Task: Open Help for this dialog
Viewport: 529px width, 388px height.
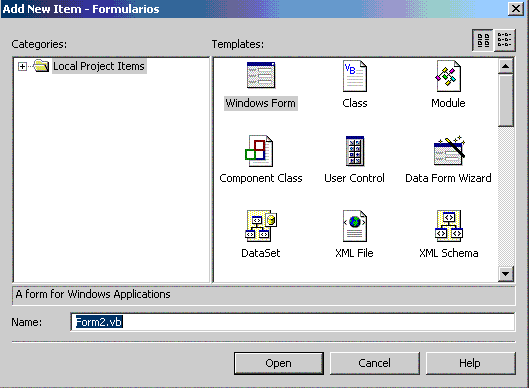Action: [470, 363]
